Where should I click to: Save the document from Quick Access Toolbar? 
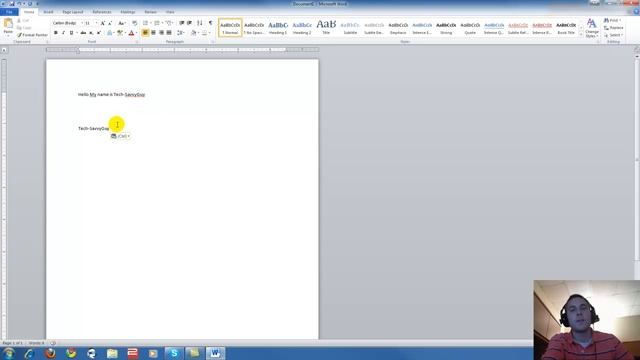click(x=12, y=4)
